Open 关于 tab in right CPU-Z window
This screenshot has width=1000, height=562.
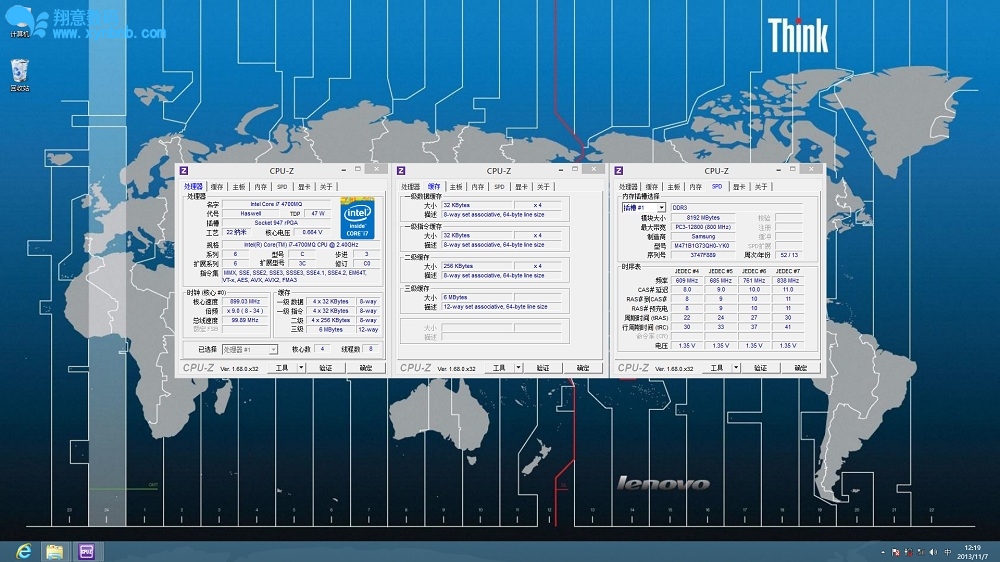pos(761,187)
